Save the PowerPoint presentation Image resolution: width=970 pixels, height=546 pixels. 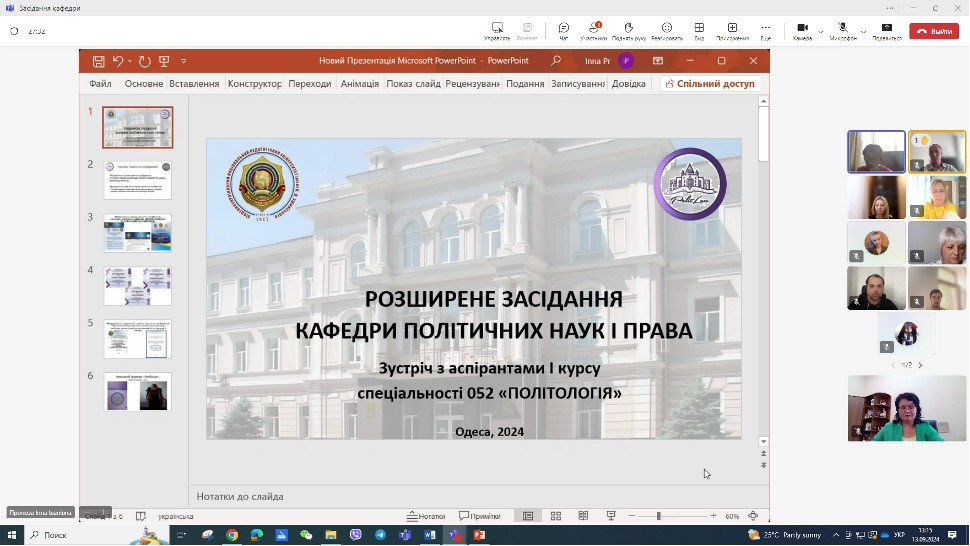pyautogui.click(x=98, y=61)
